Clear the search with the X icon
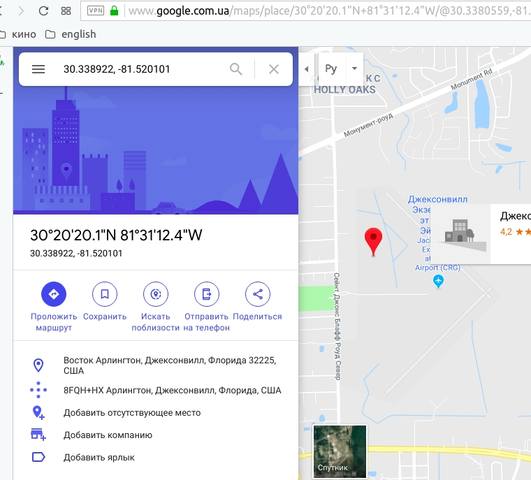Image resolution: width=531 pixels, height=480 pixels. pos(274,69)
